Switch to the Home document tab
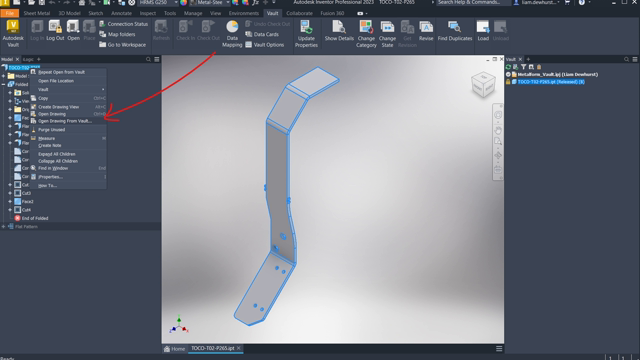The width and height of the screenshot is (640, 360). (x=175, y=349)
